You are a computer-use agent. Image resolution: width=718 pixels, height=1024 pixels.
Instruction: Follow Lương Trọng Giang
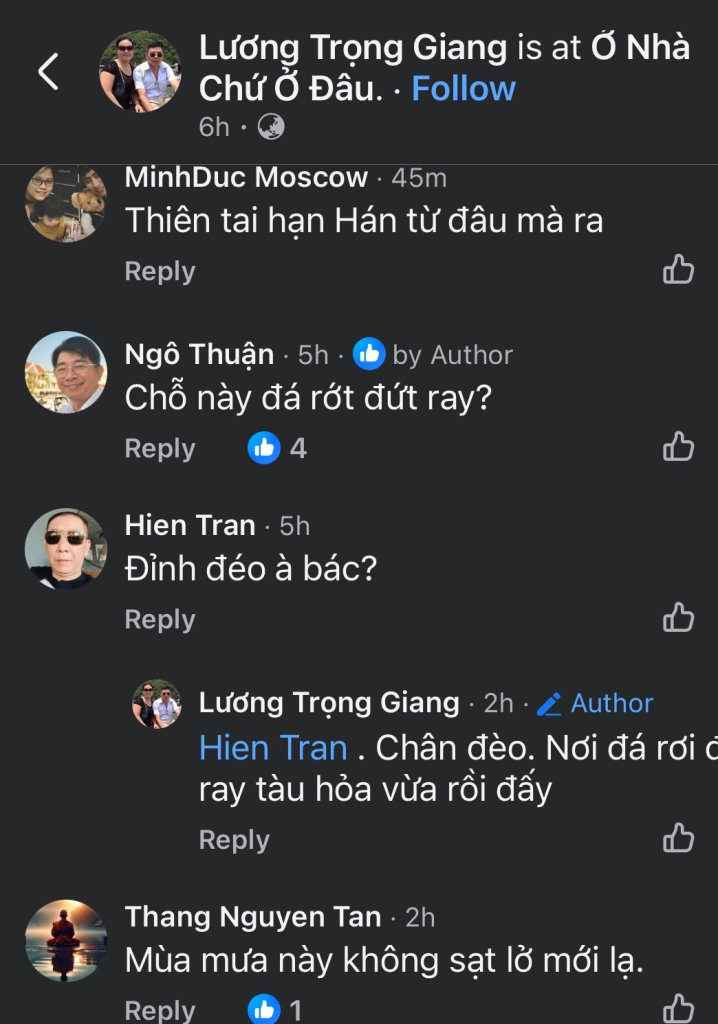click(463, 88)
